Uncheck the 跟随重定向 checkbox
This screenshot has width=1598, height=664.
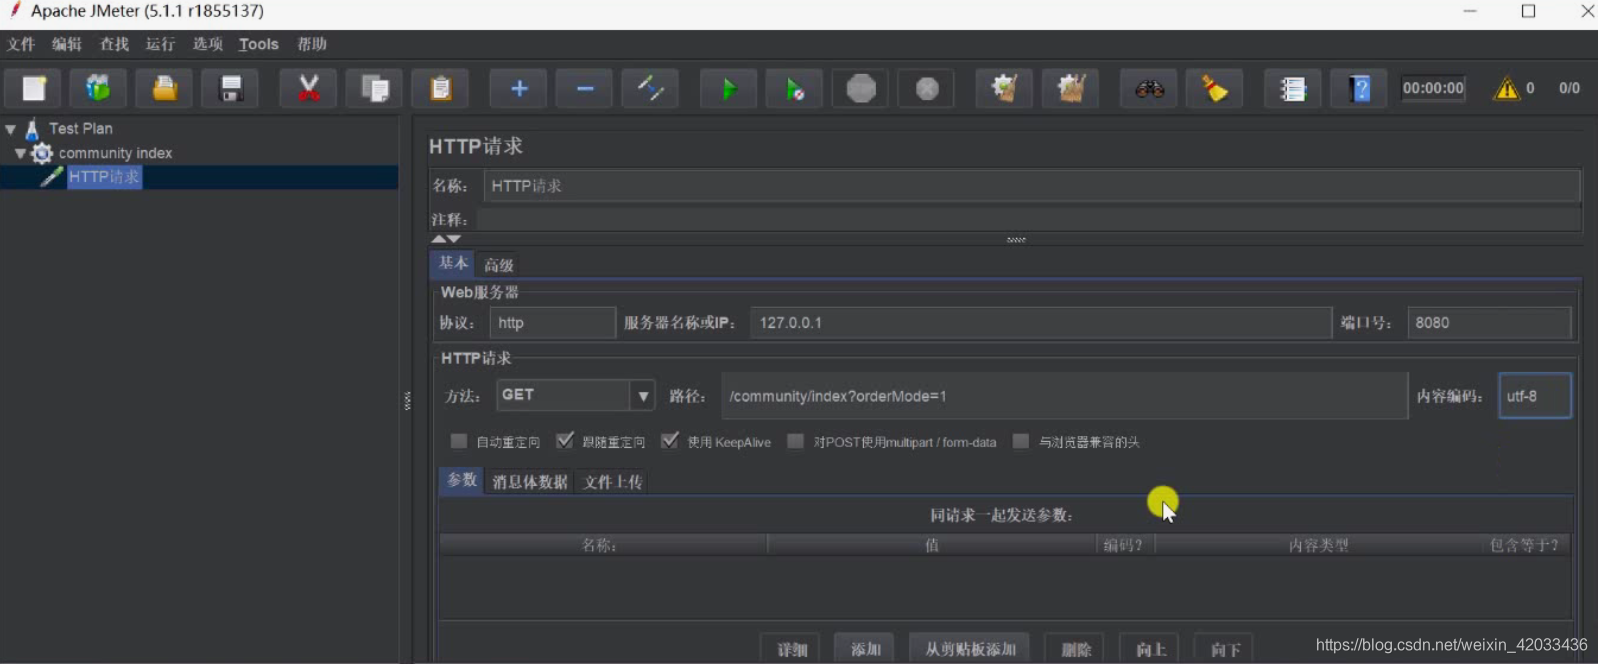coord(565,441)
